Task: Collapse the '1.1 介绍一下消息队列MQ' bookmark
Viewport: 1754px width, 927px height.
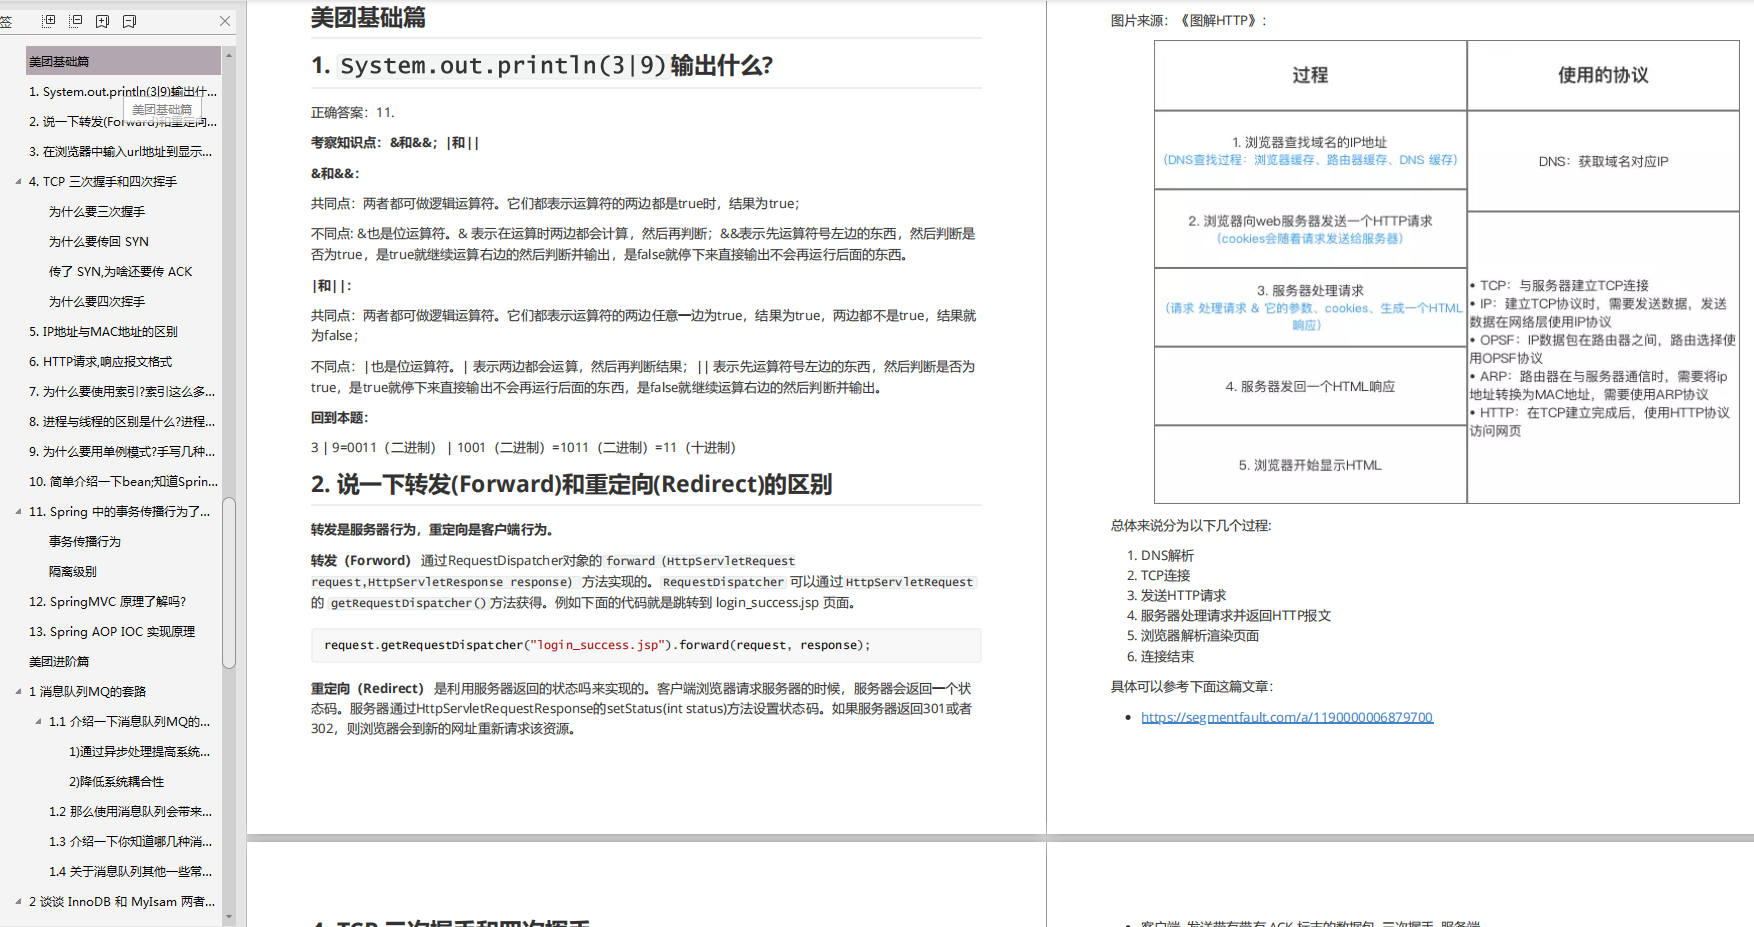Action: coord(38,722)
